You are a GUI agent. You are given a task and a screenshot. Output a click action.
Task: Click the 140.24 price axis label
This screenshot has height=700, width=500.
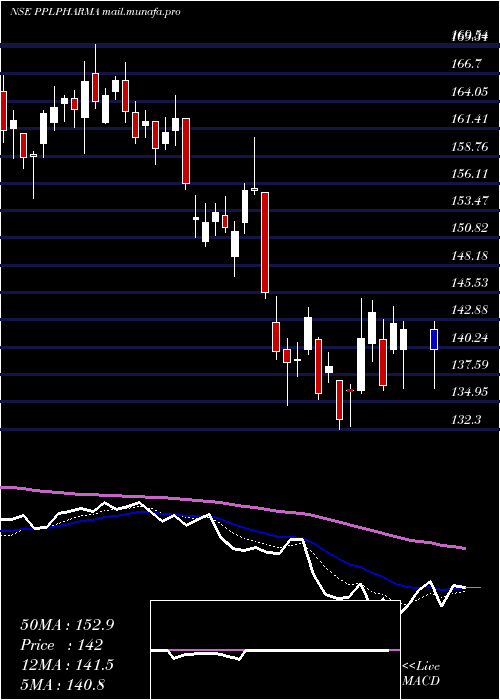(x=469, y=338)
